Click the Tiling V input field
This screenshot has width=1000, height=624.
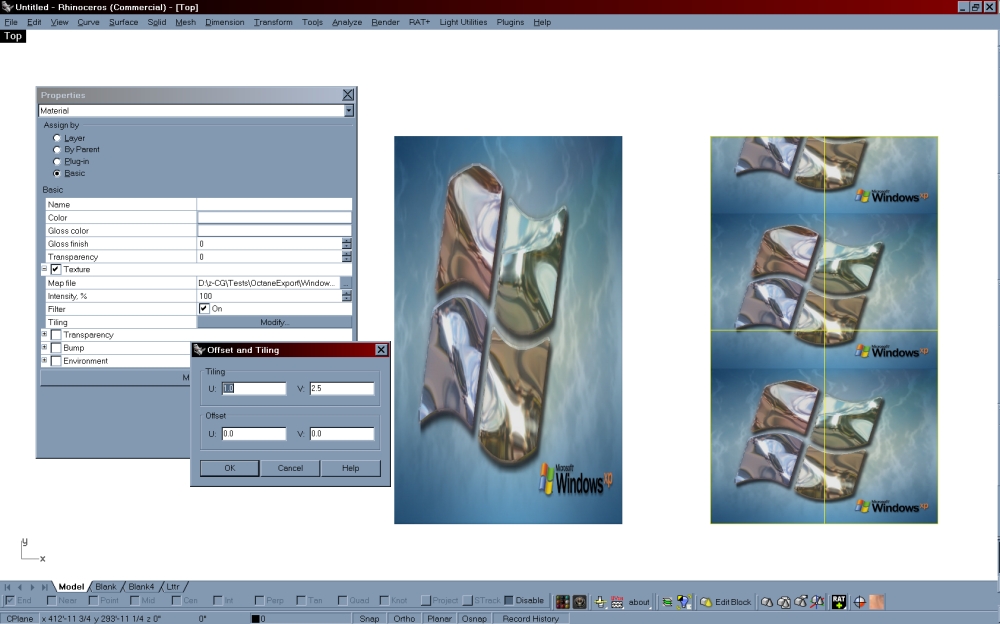click(x=342, y=389)
